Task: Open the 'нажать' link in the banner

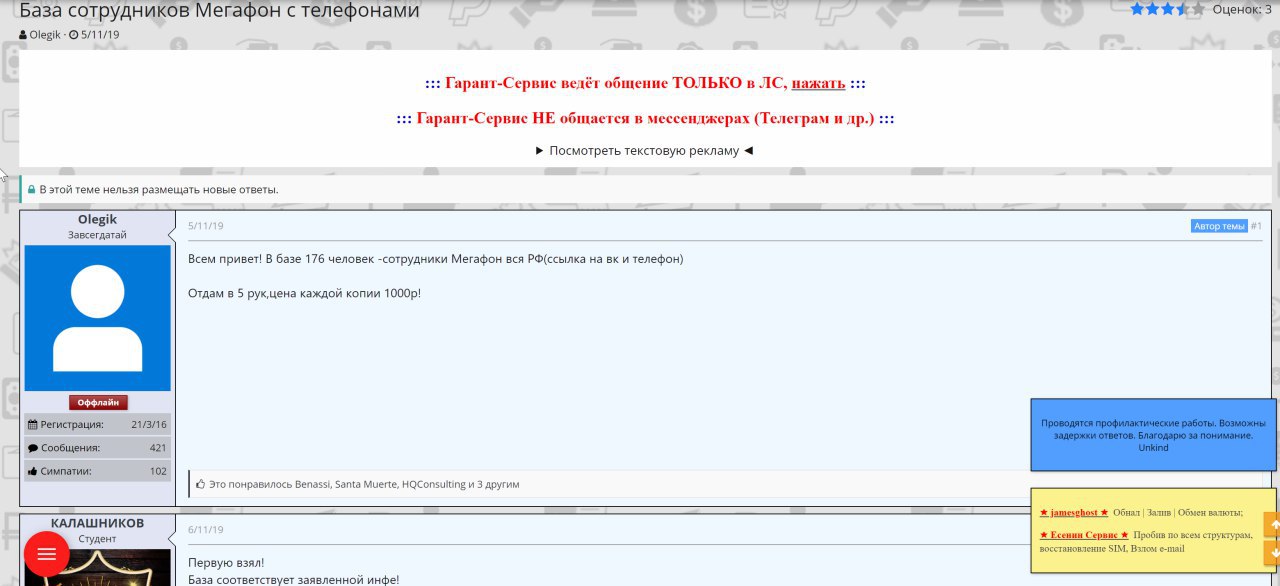Action: tap(818, 83)
